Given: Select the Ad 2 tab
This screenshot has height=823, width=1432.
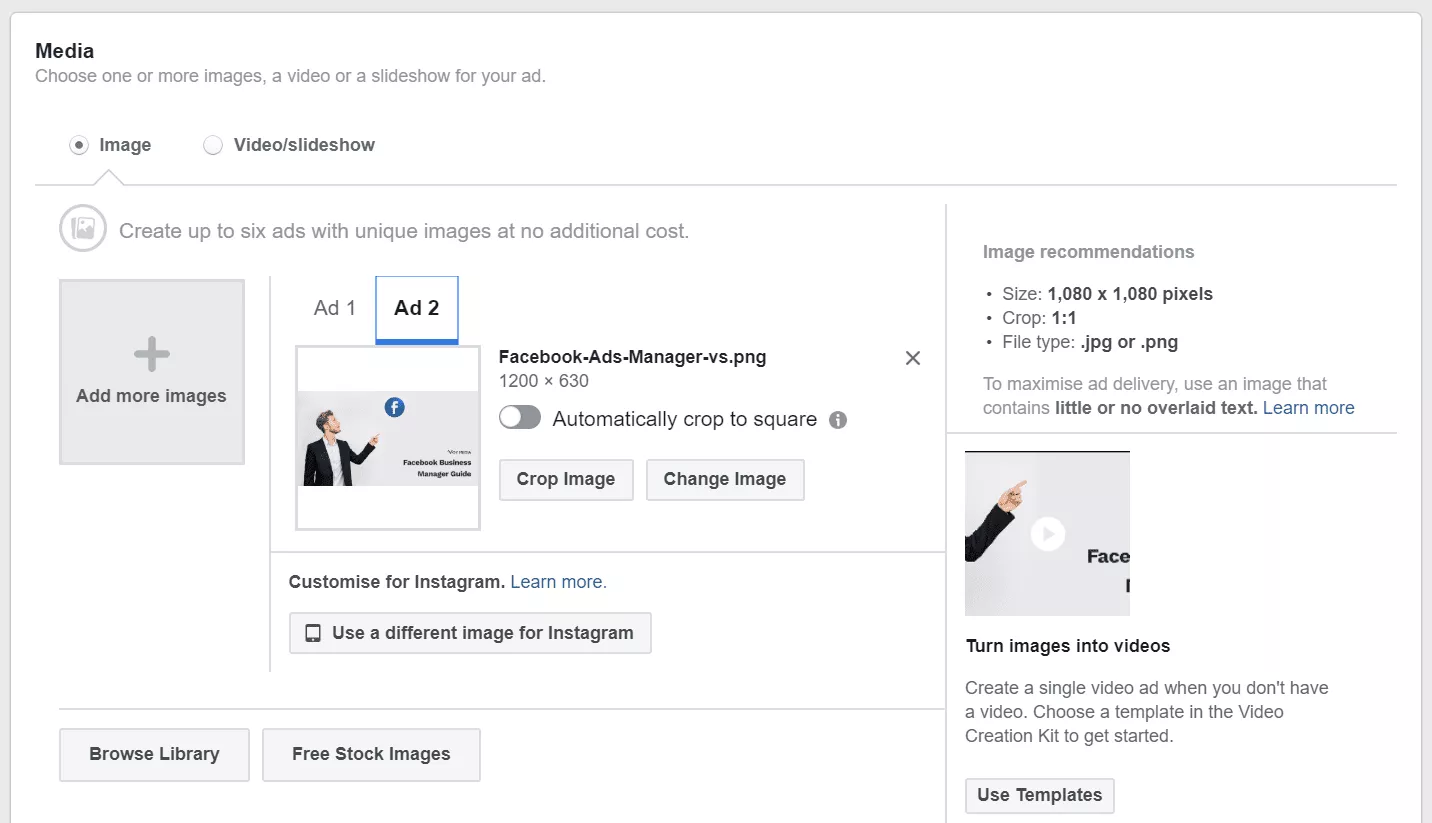Looking at the screenshot, I should click(416, 308).
